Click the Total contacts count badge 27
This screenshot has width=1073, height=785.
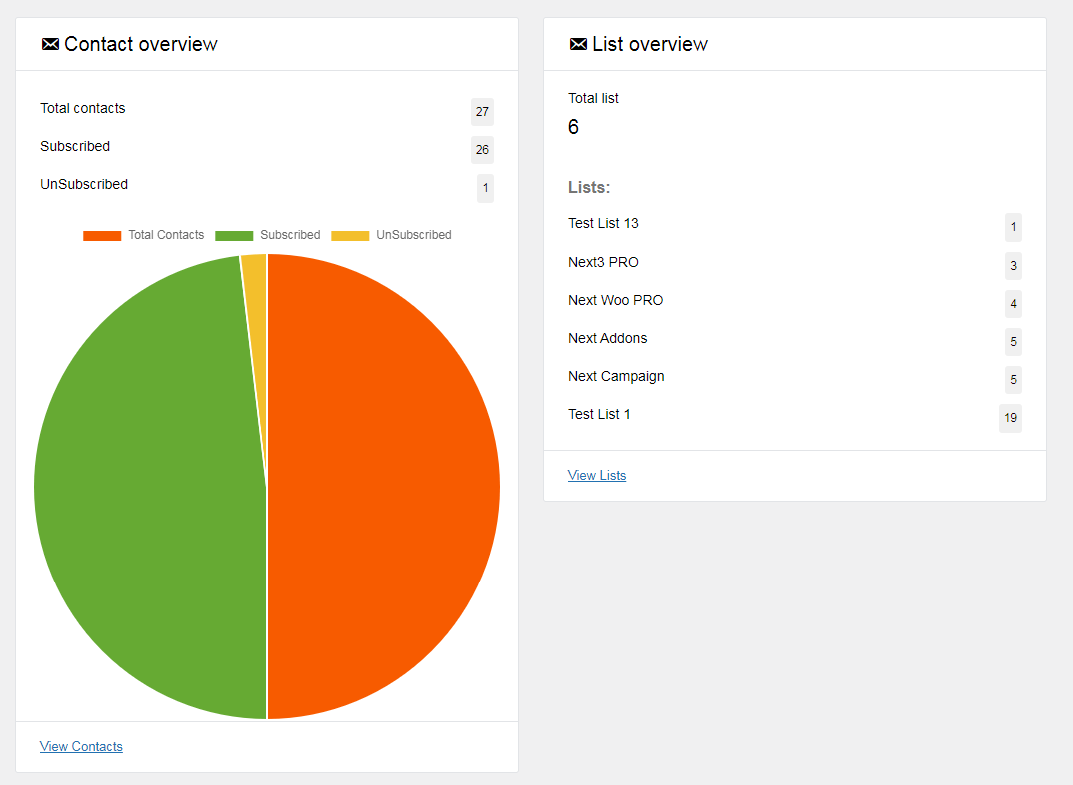click(x=482, y=112)
